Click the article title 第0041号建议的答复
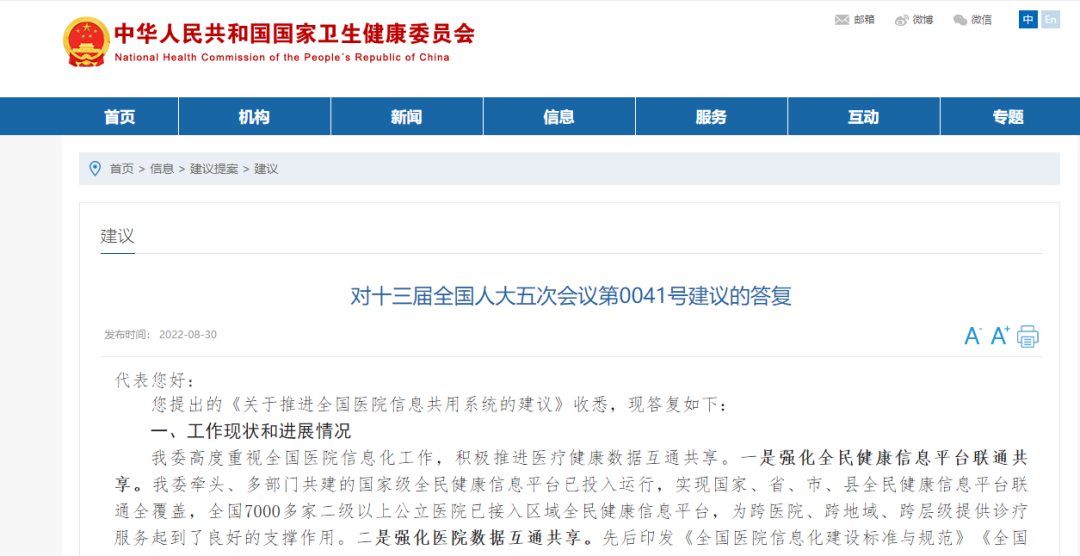Screen dimensions: 1080x556 click(x=571, y=297)
